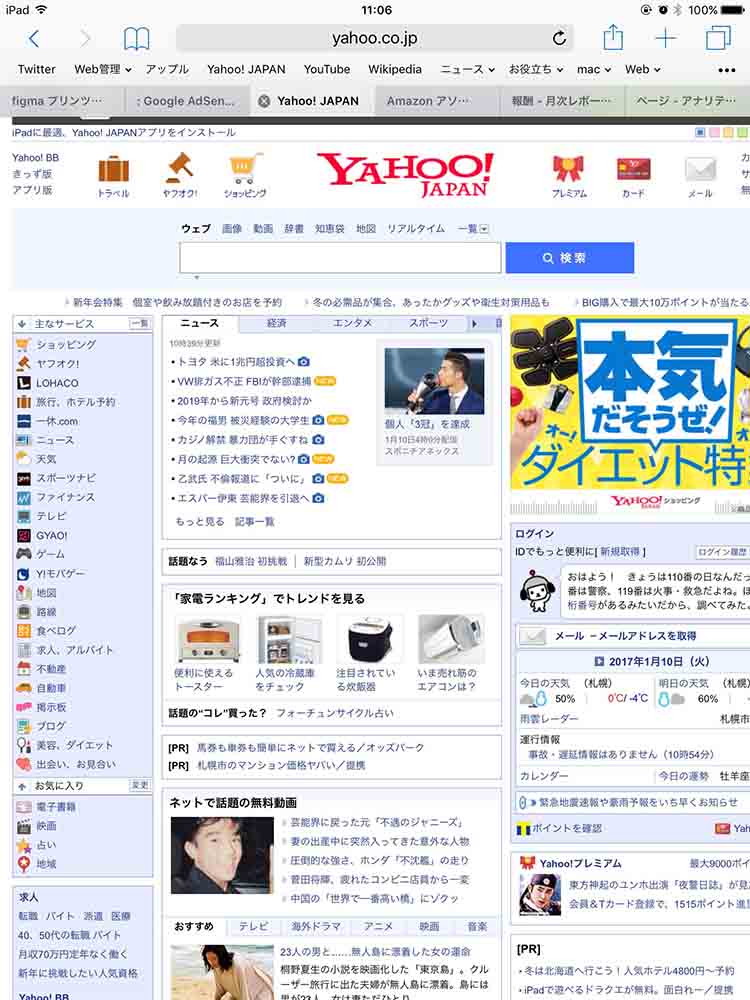Click the blue 検索 button
This screenshot has width=750, height=1000.
(570, 258)
